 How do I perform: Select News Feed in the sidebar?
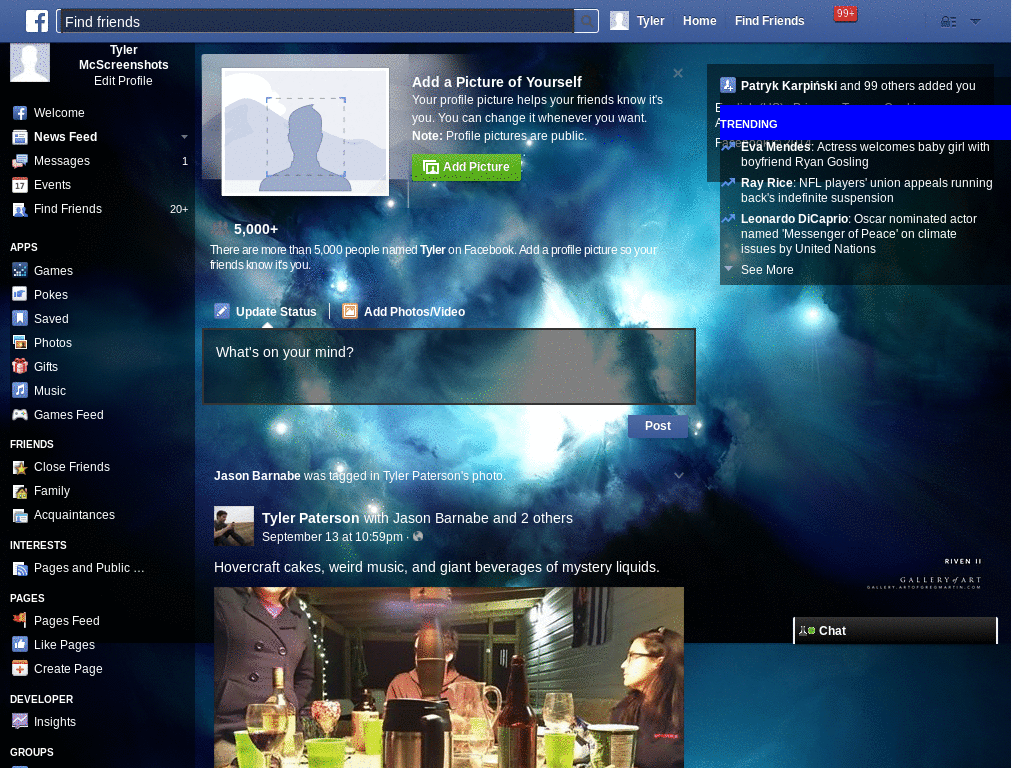(65, 137)
